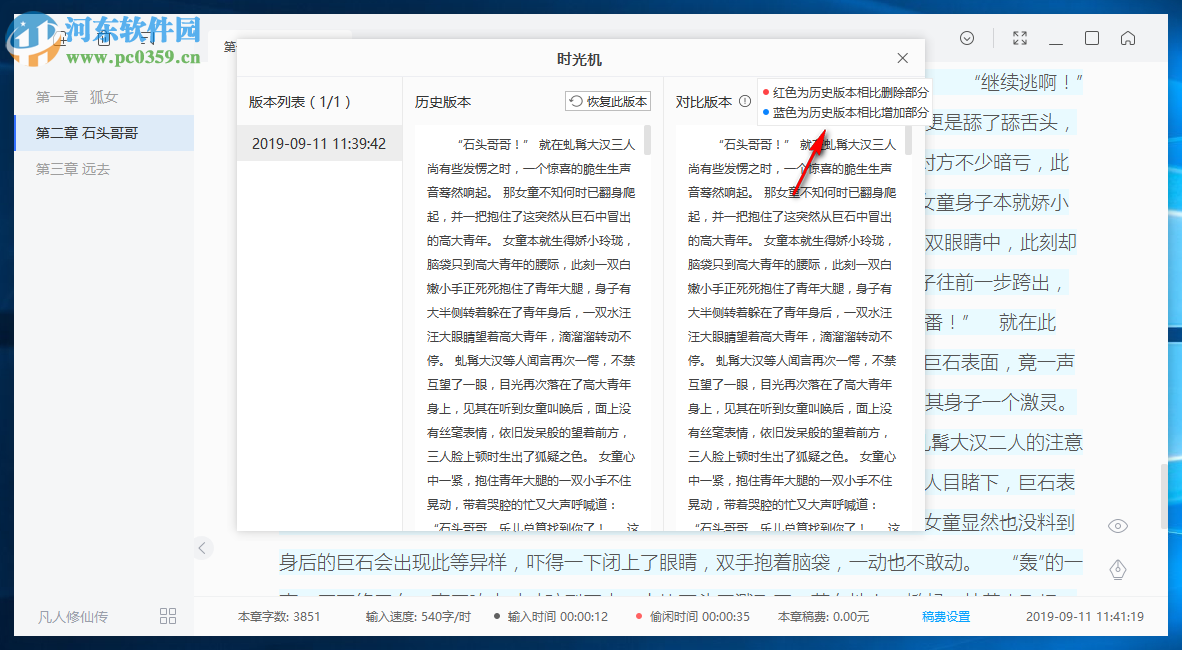1182x650 pixels.
Task: Click the 历史版本 heading
Action: pos(443,102)
